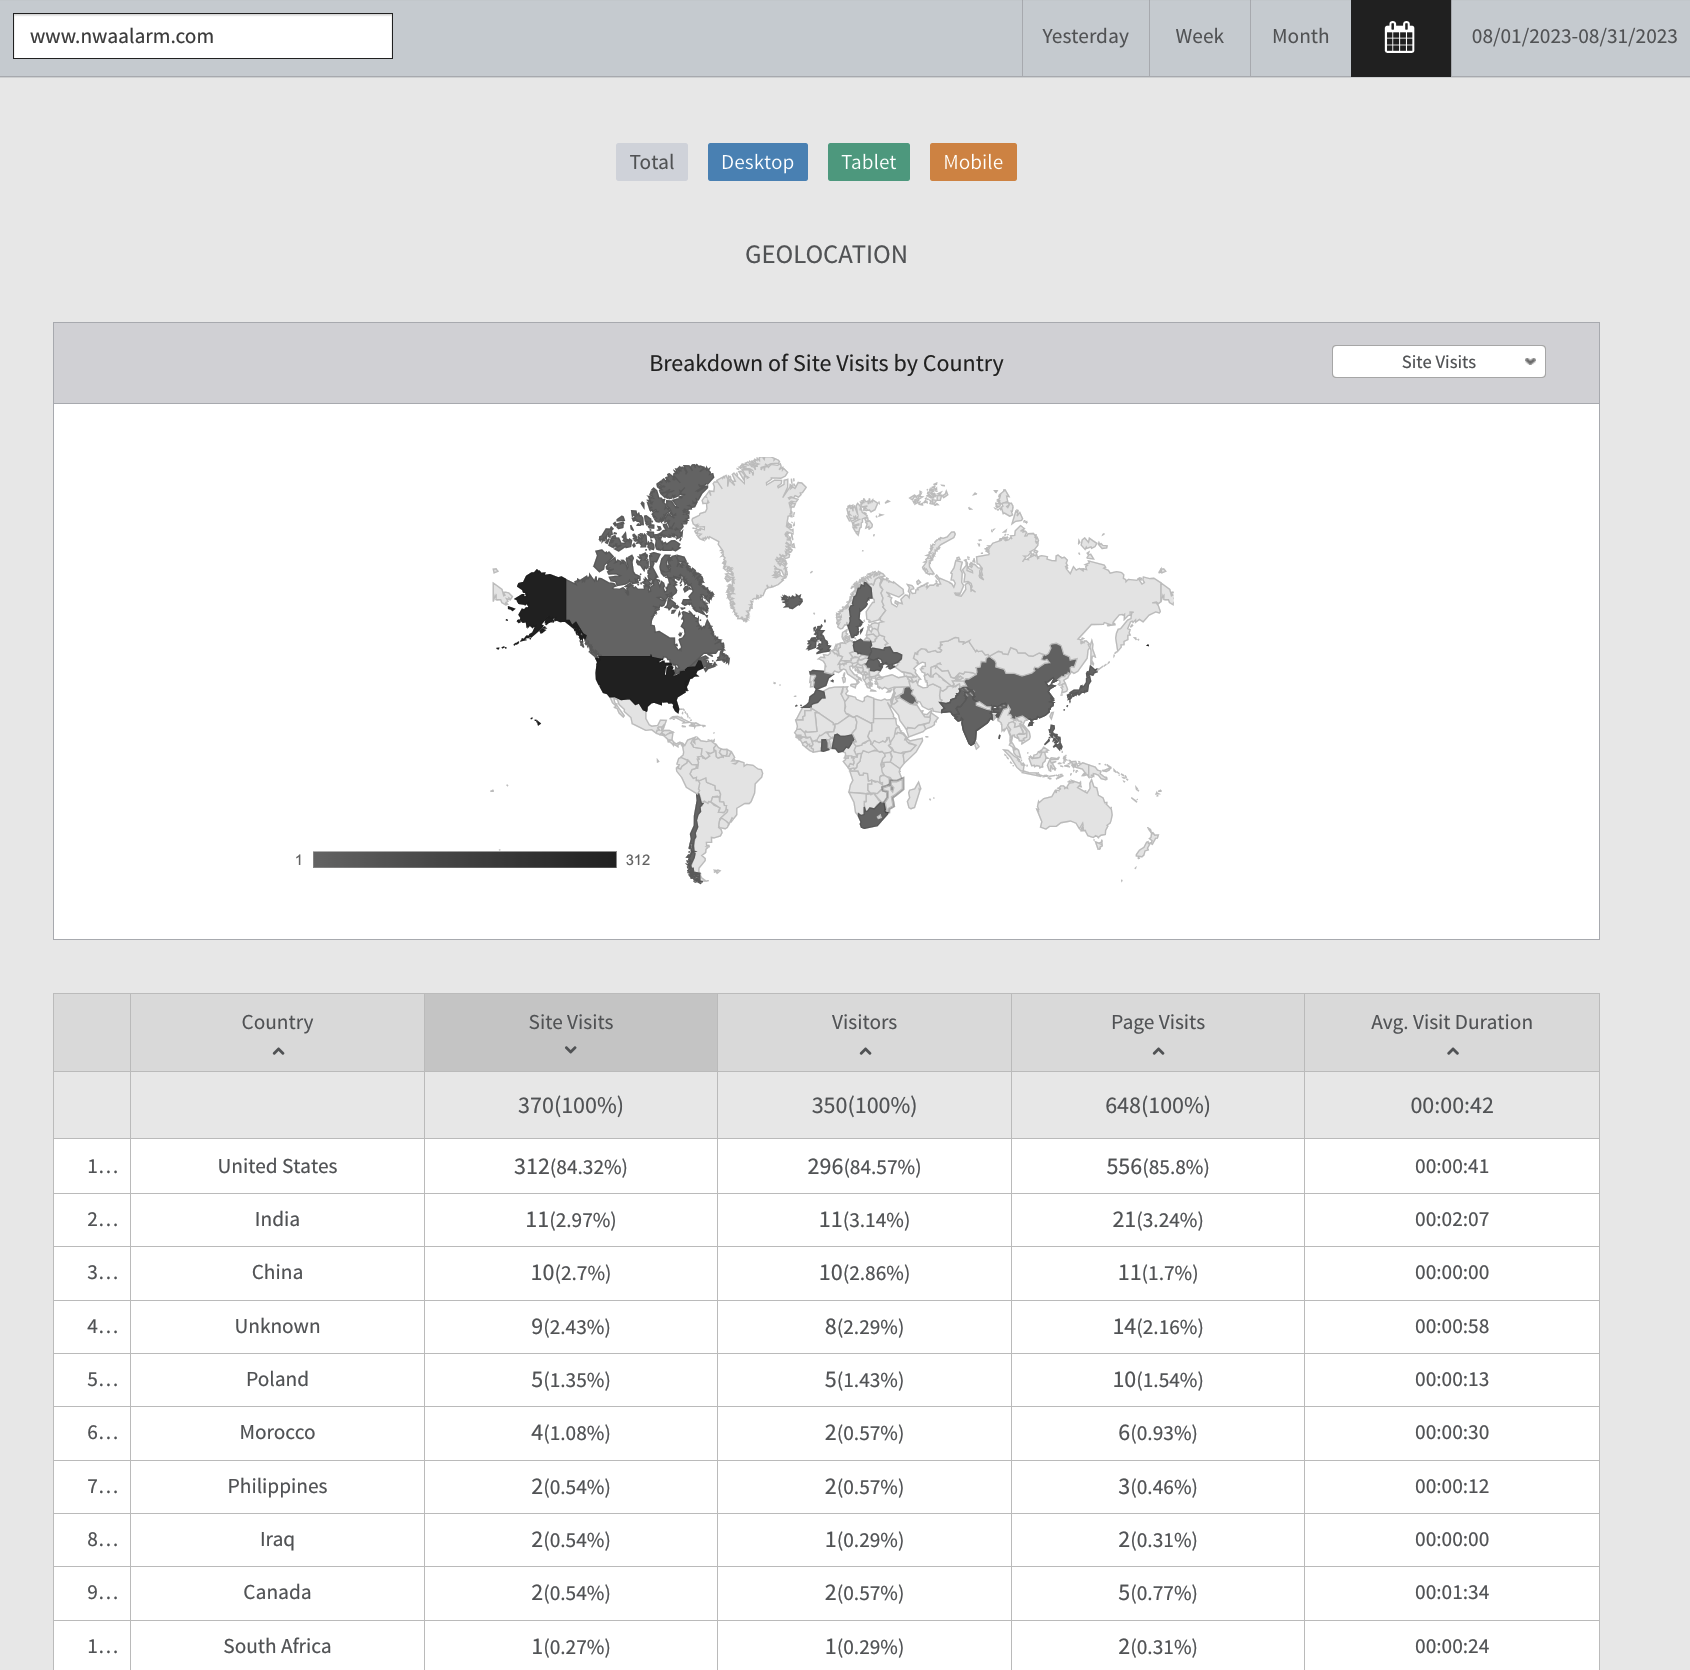Switch to Yesterday time range

1085,37
